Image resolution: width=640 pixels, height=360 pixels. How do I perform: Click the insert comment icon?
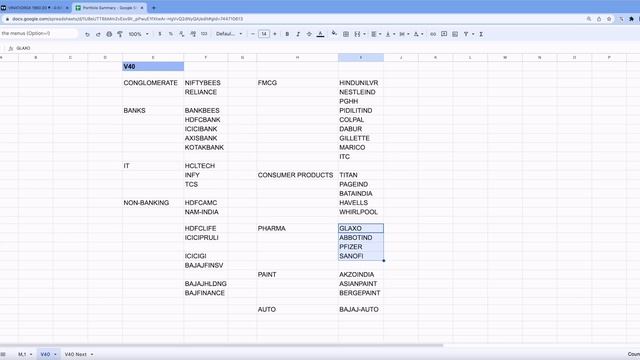[444, 34]
